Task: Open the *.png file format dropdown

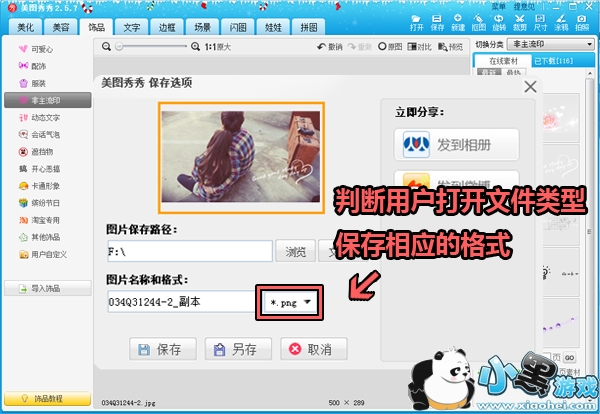Action: pos(291,302)
